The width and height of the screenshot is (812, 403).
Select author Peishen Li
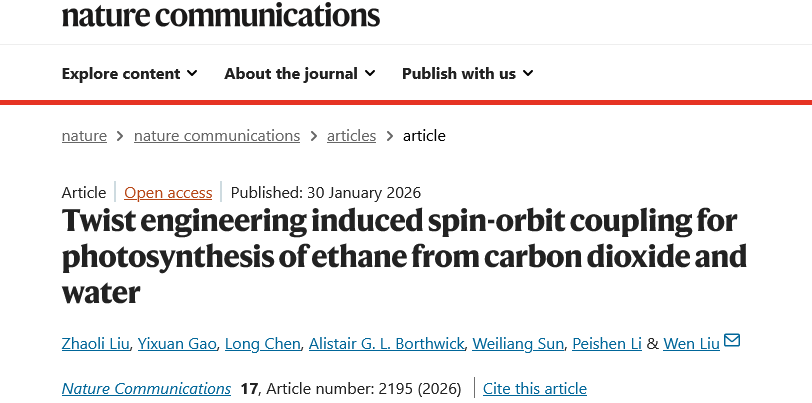pyautogui.click(x=607, y=343)
